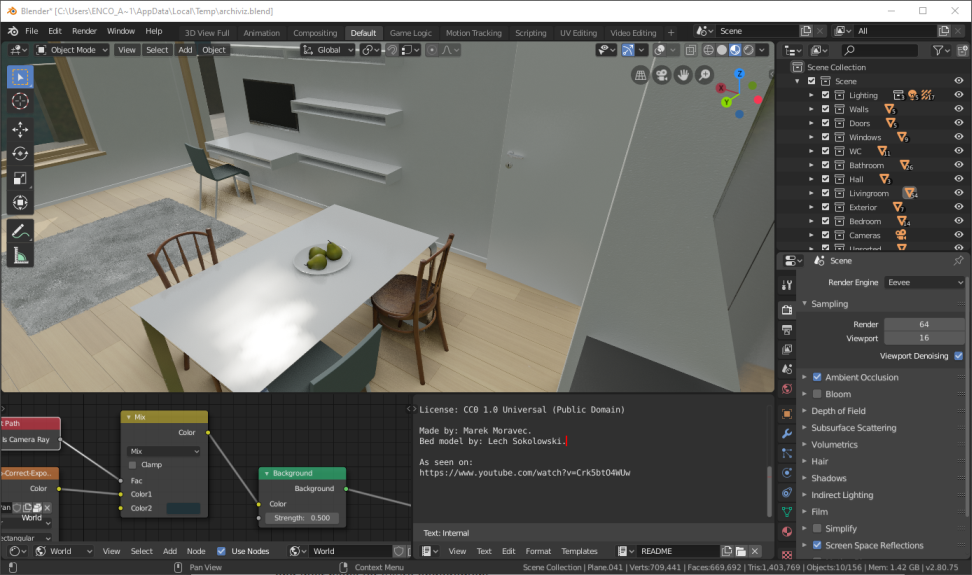Viewport: 972px width, 575px height.
Task: Click the Templates button in text editor
Action: (x=579, y=551)
